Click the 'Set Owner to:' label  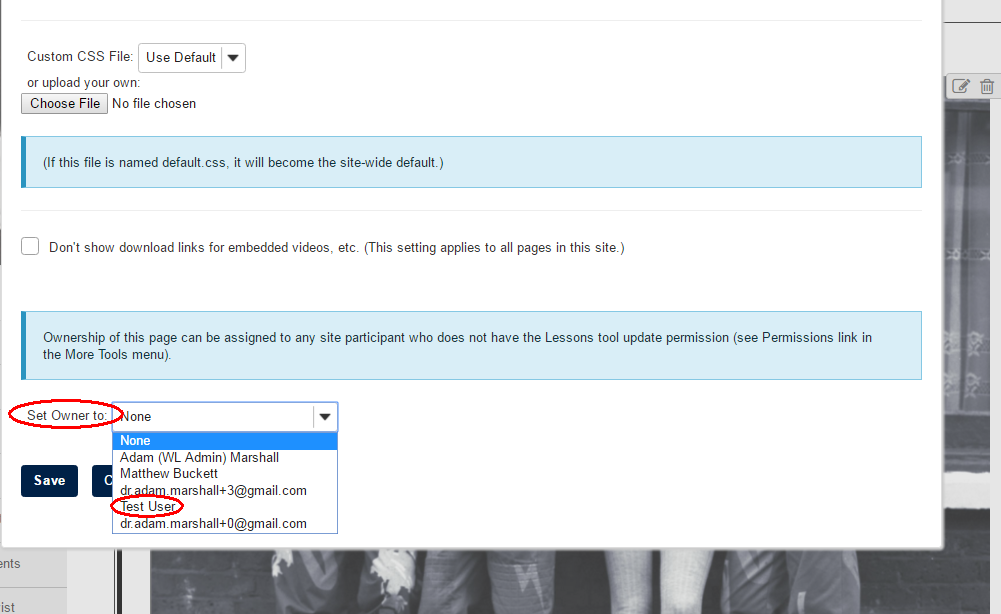[x=67, y=416]
